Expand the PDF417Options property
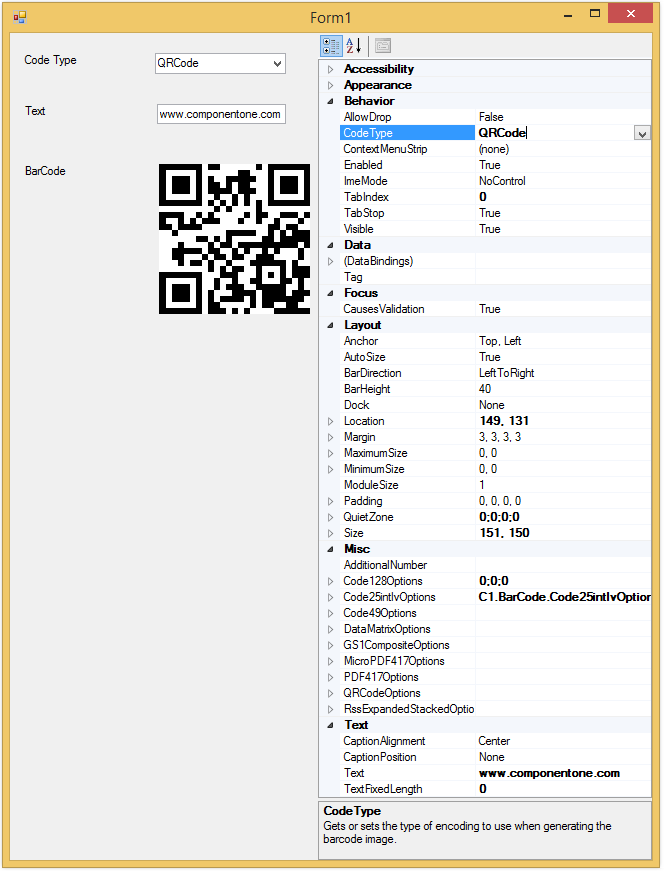Image resolution: width=664 pixels, height=871 pixels. point(331,677)
